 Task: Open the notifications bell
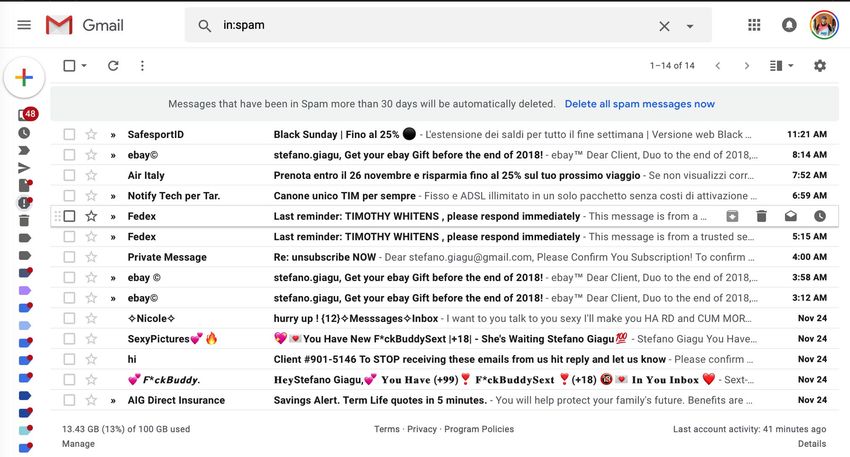pyautogui.click(x=789, y=25)
